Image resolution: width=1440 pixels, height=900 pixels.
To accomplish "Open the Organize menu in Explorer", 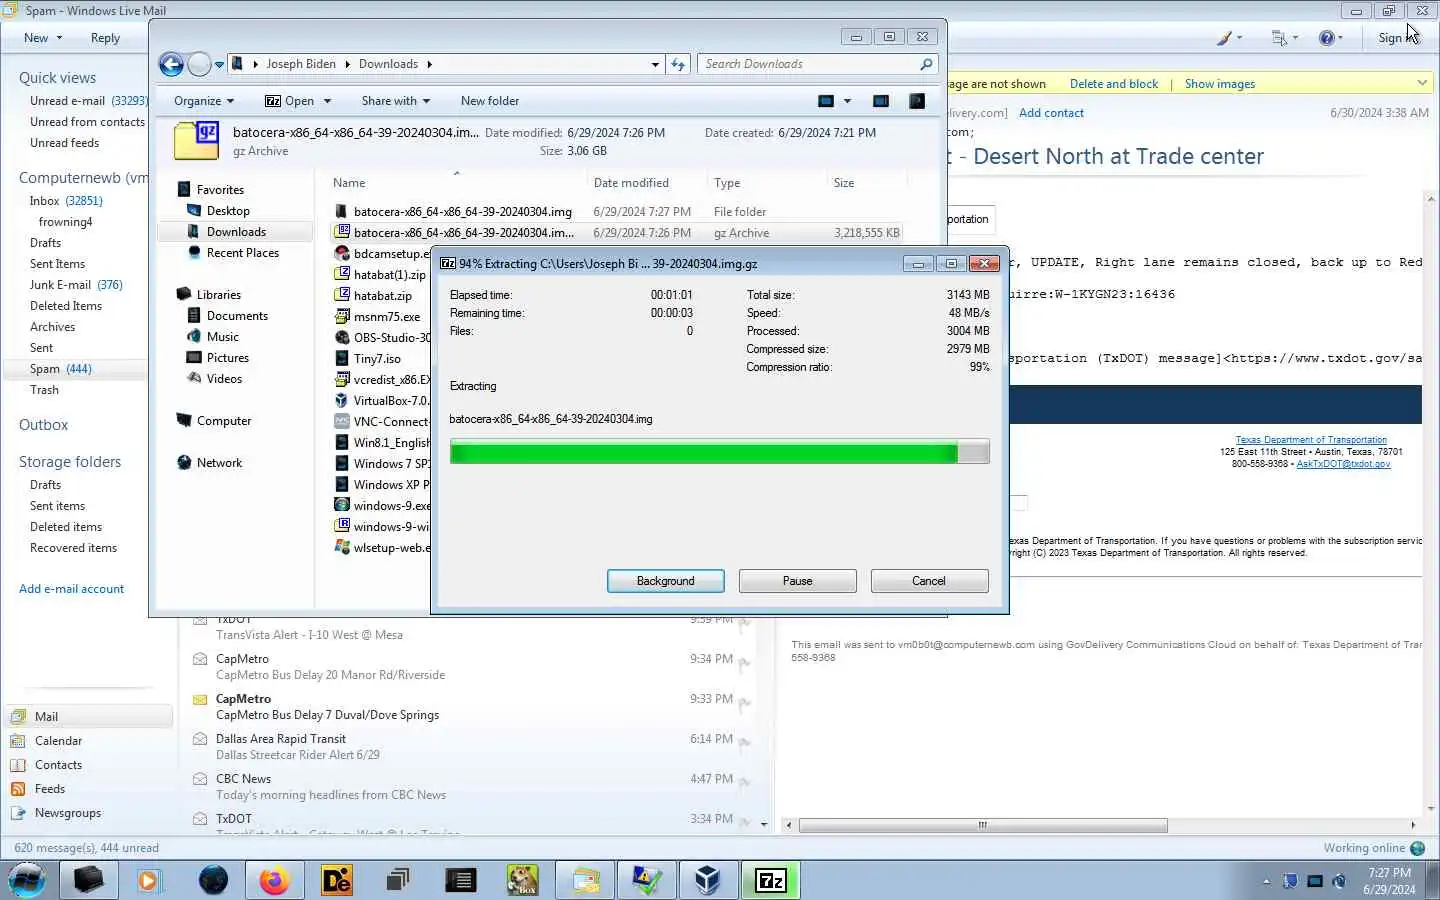I will 204,101.
